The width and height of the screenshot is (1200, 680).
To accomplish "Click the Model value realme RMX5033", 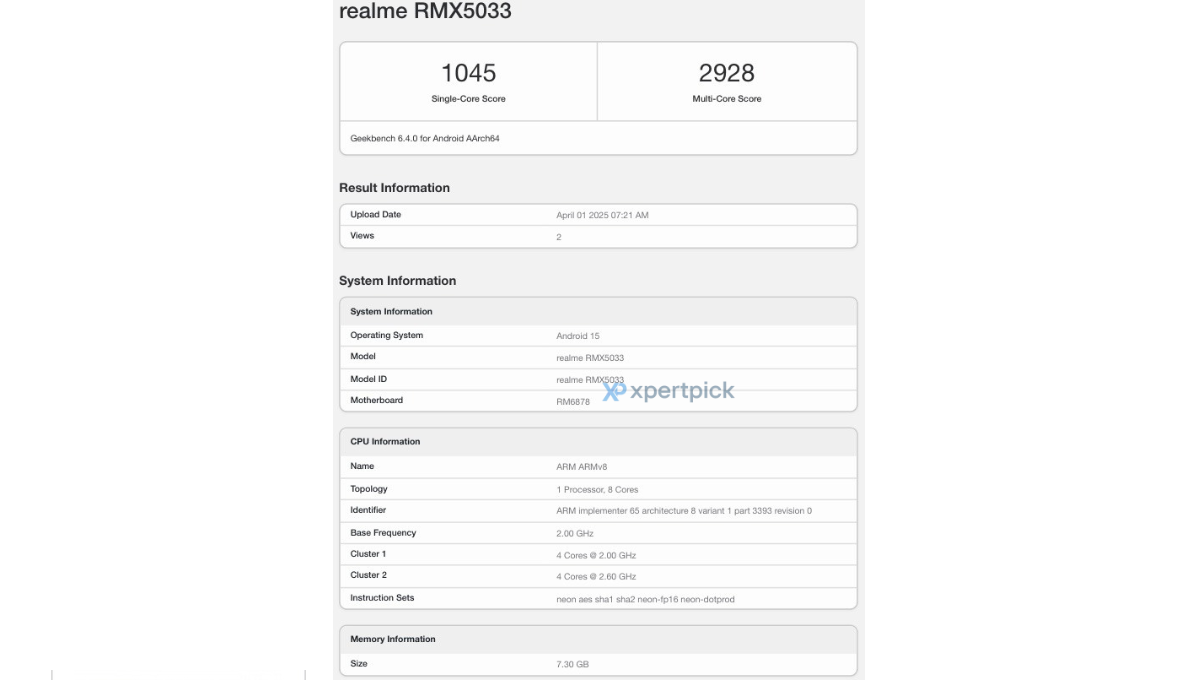I will pos(590,358).
